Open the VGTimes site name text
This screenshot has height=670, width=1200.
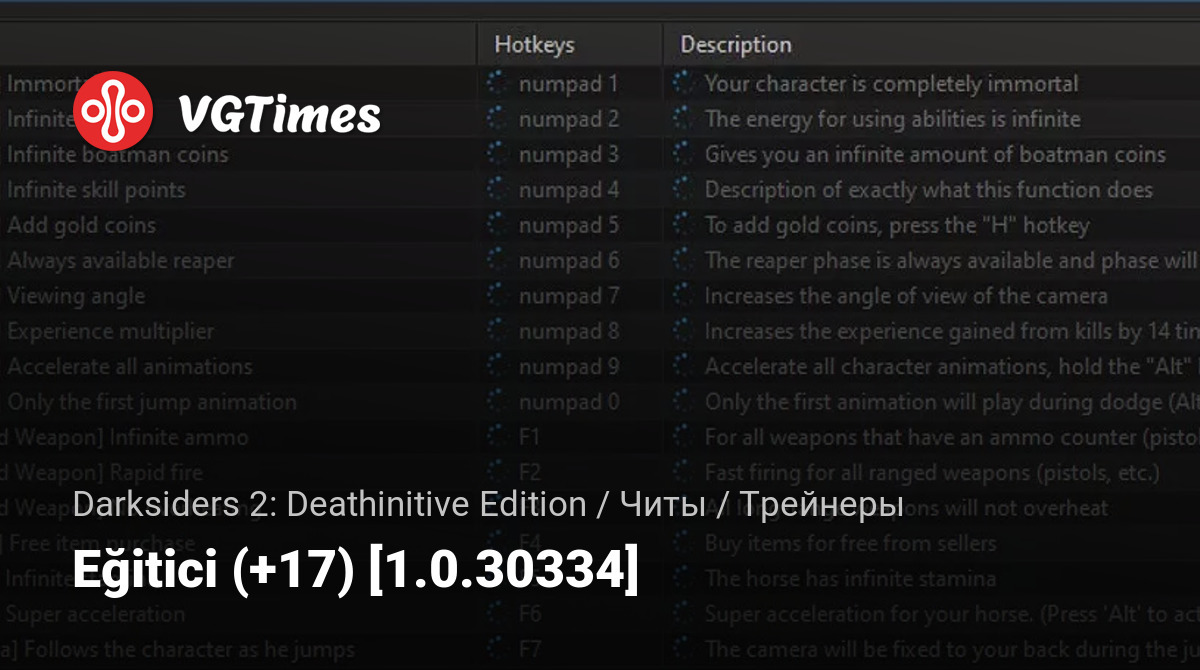[x=279, y=115]
